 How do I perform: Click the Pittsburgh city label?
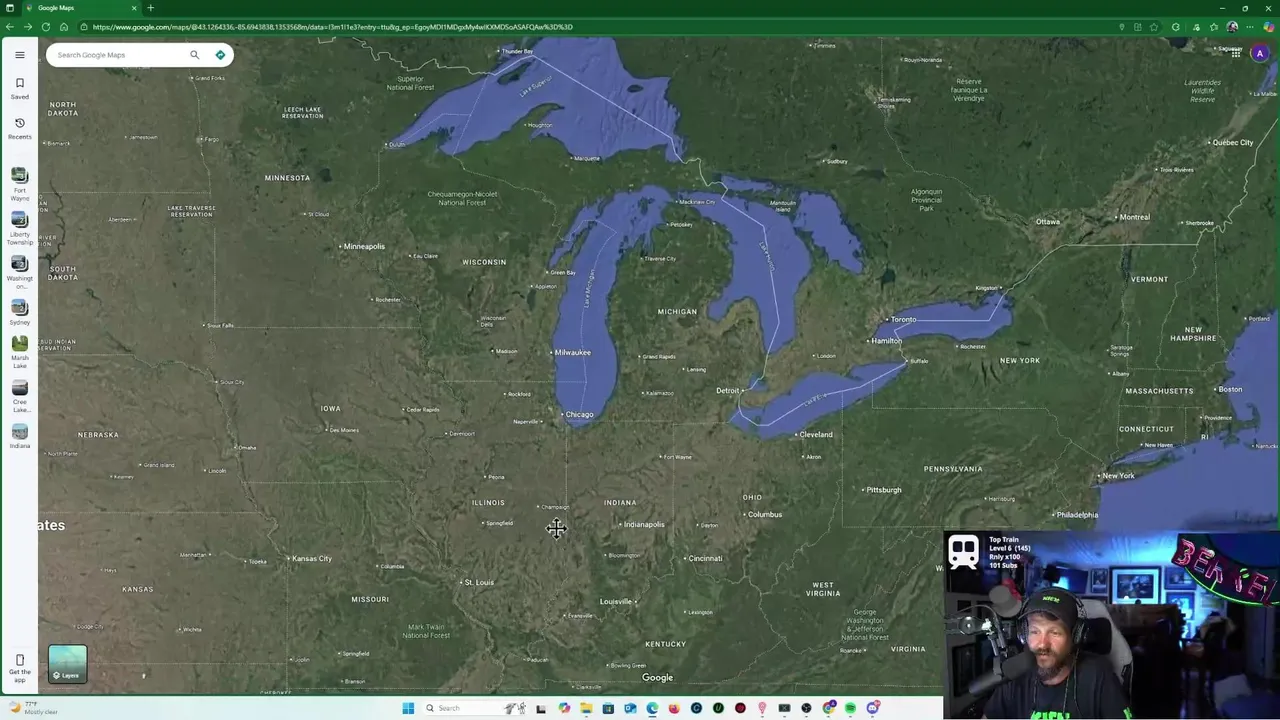(884, 490)
